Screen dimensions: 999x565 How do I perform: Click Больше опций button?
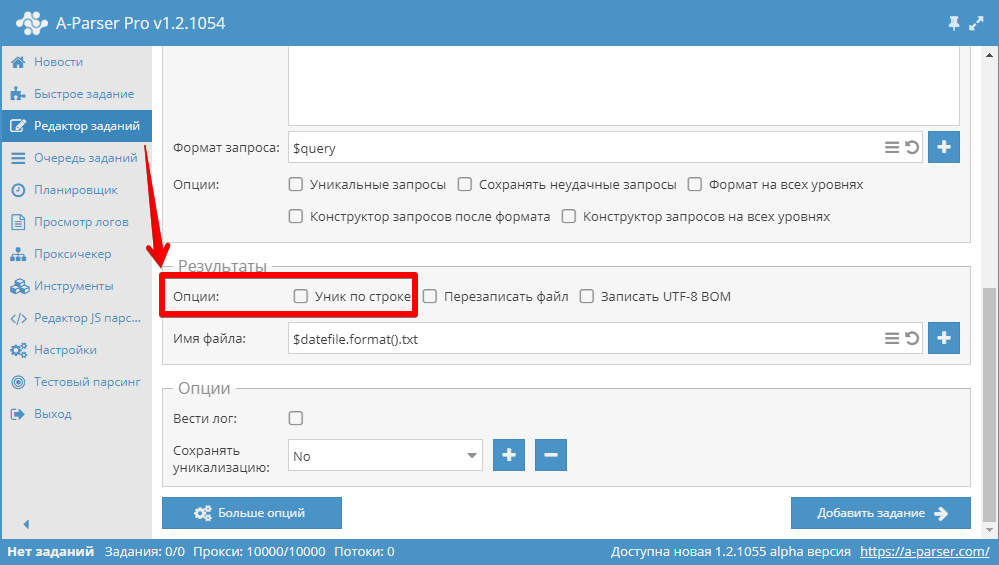click(252, 513)
